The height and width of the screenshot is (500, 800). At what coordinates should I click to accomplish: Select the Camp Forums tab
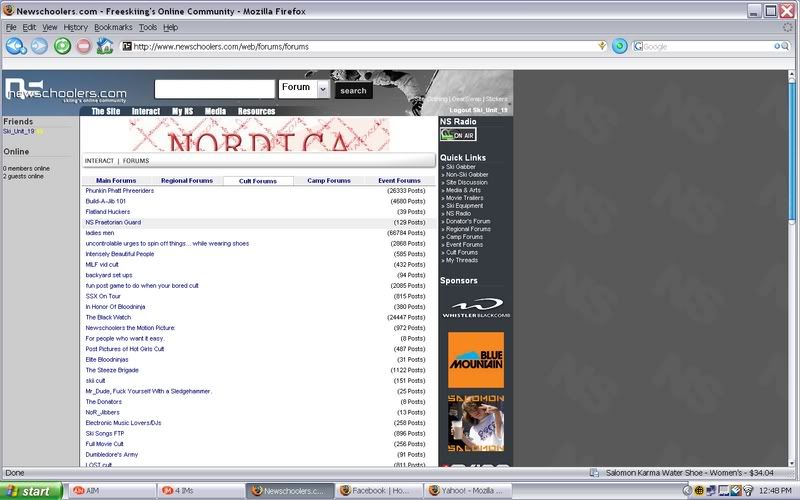[328, 181]
